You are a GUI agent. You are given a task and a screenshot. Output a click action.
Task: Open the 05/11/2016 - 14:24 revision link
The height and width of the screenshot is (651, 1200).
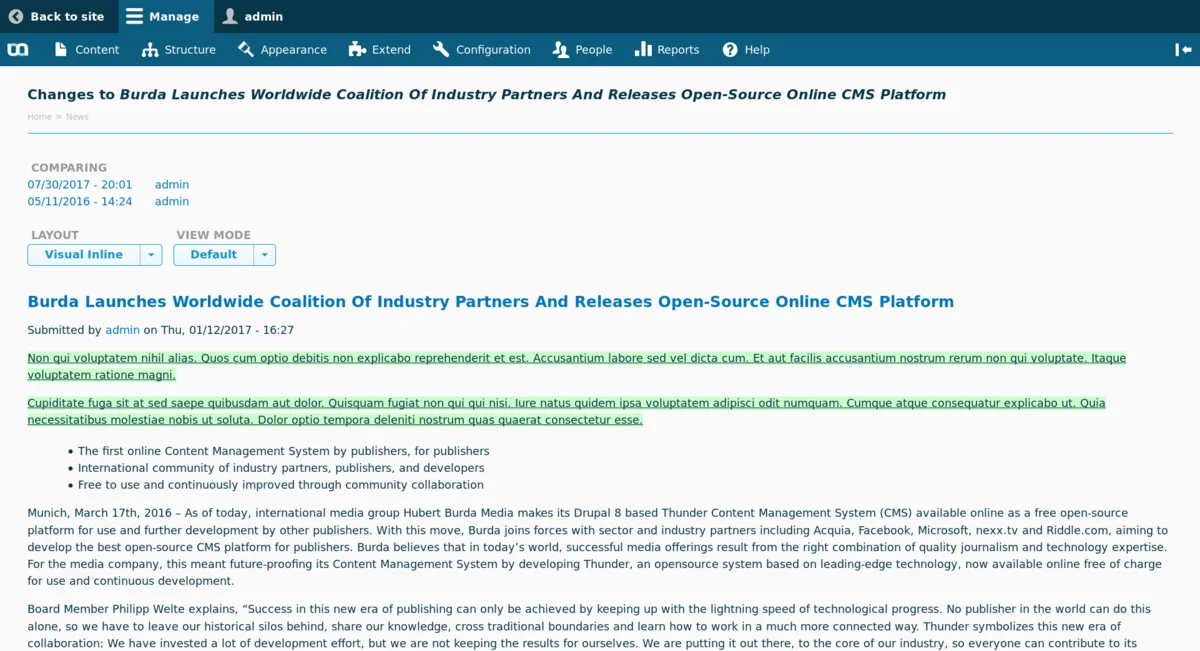[80, 201]
